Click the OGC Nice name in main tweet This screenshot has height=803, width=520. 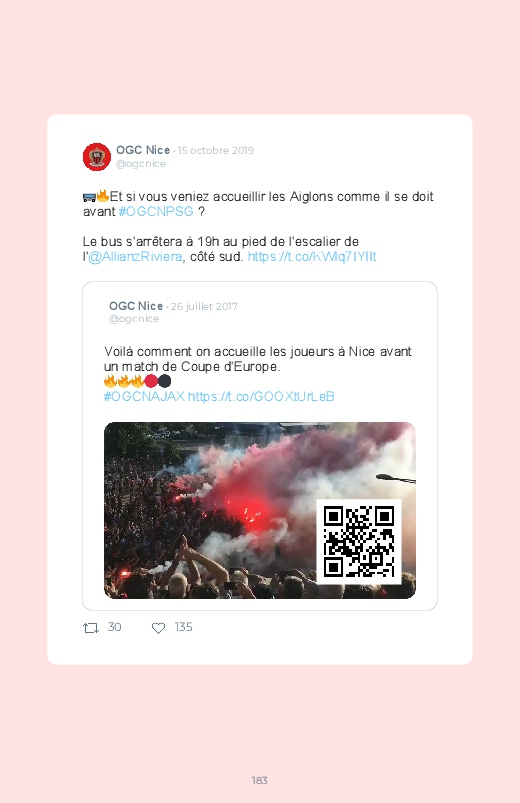pos(143,150)
